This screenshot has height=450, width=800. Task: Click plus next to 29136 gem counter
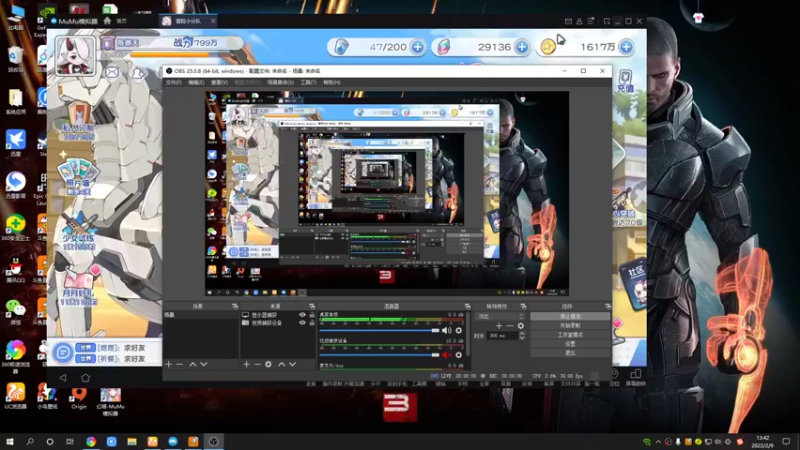click(522, 46)
